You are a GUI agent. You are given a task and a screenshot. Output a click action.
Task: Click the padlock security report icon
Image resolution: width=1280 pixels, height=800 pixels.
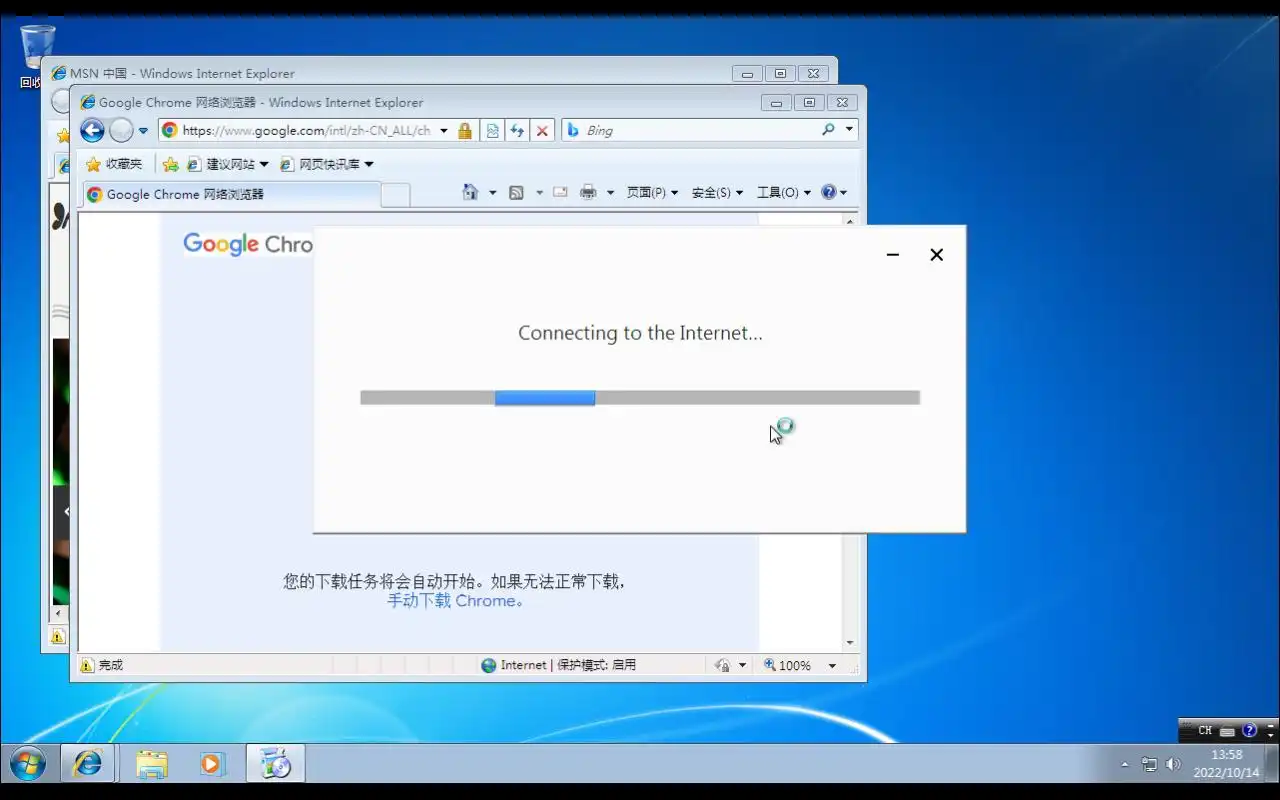(x=465, y=131)
